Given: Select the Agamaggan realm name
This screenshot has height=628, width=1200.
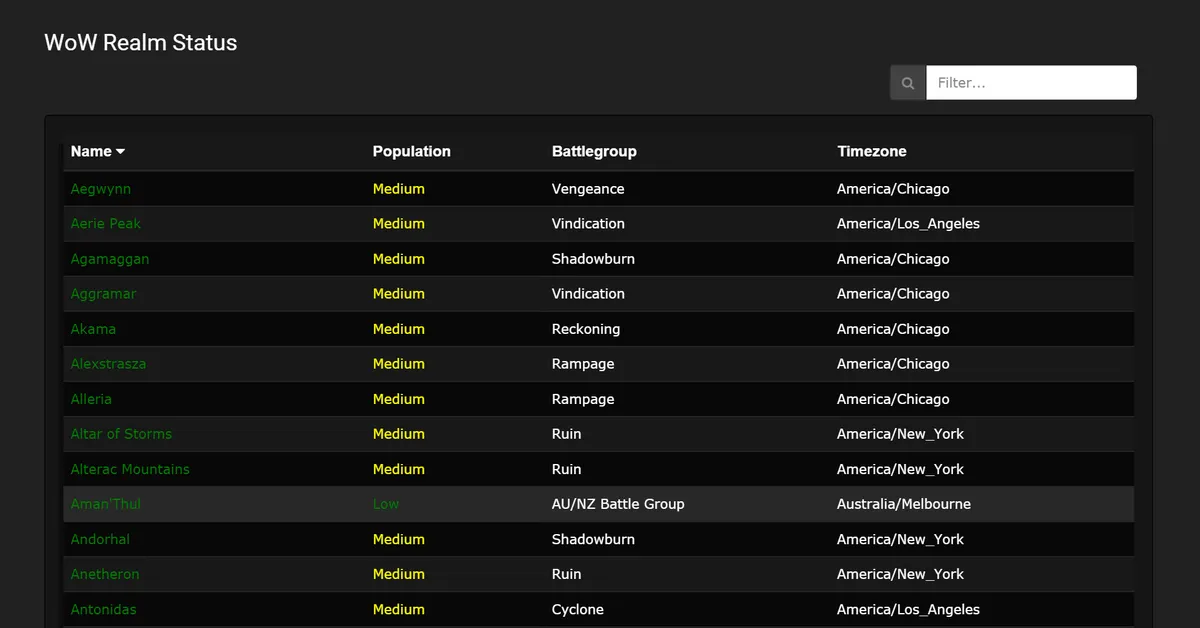Looking at the screenshot, I should coord(109,259).
